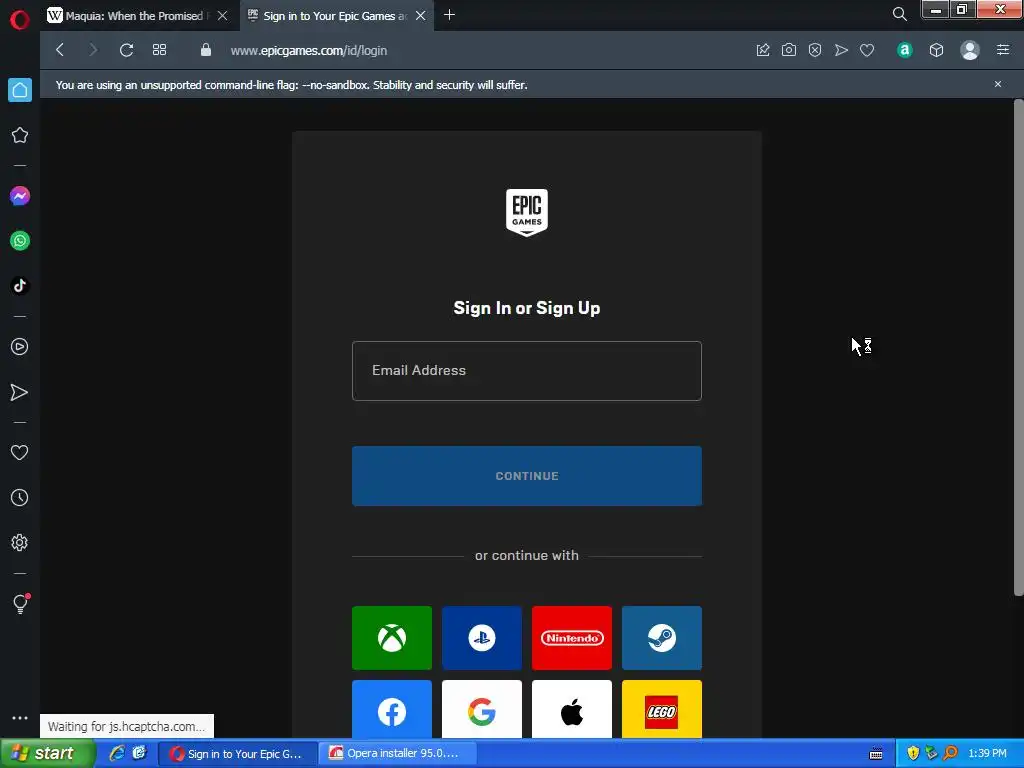The image size is (1024, 768).
Task: Open bookmarks star in sidebar
Action: pos(20,135)
